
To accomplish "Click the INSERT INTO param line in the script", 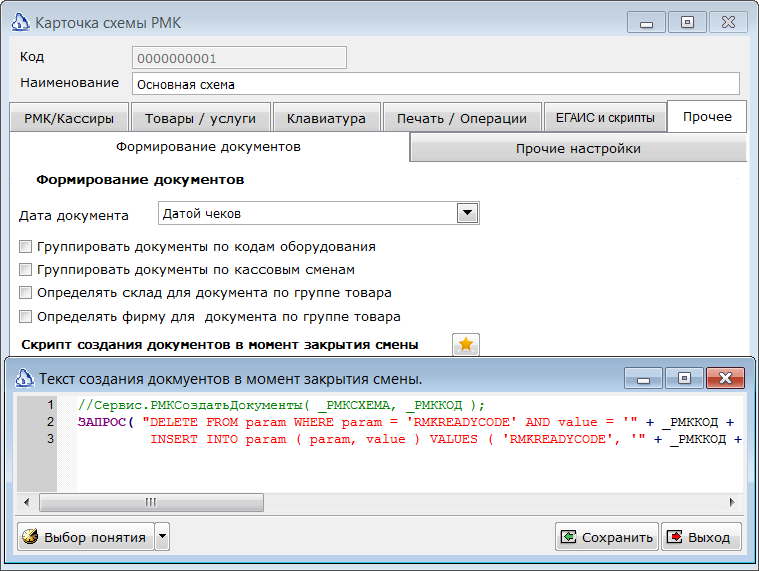I will [x=446, y=439].
